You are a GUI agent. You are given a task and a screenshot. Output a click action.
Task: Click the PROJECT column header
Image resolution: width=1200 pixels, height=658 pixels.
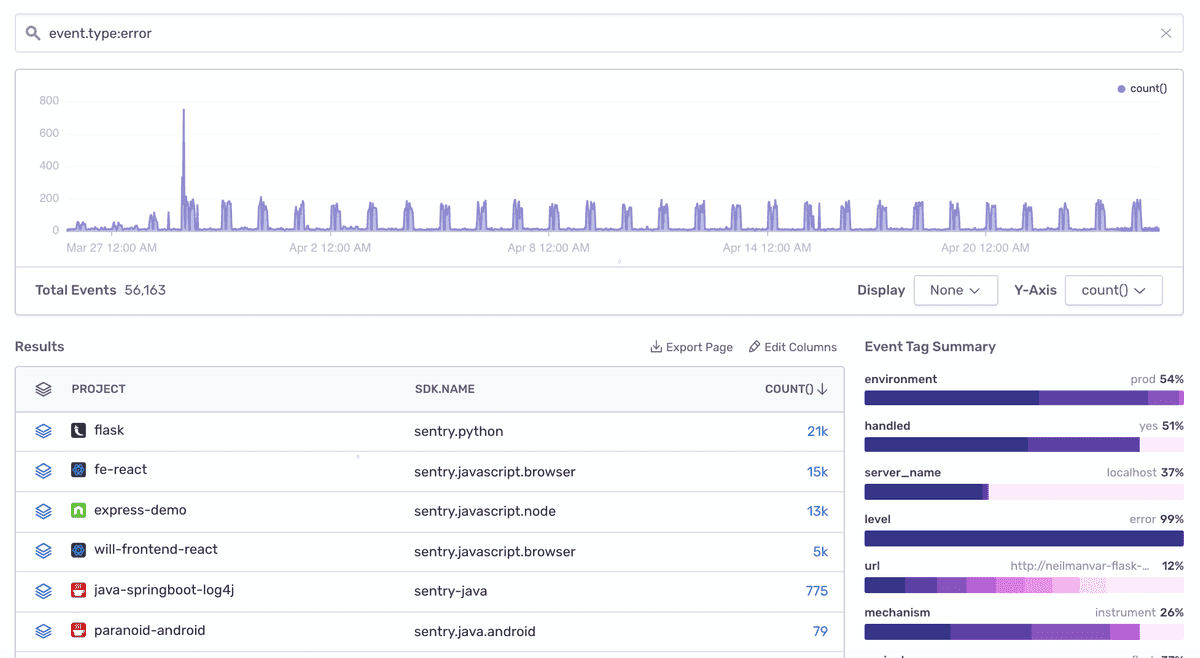point(99,389)
